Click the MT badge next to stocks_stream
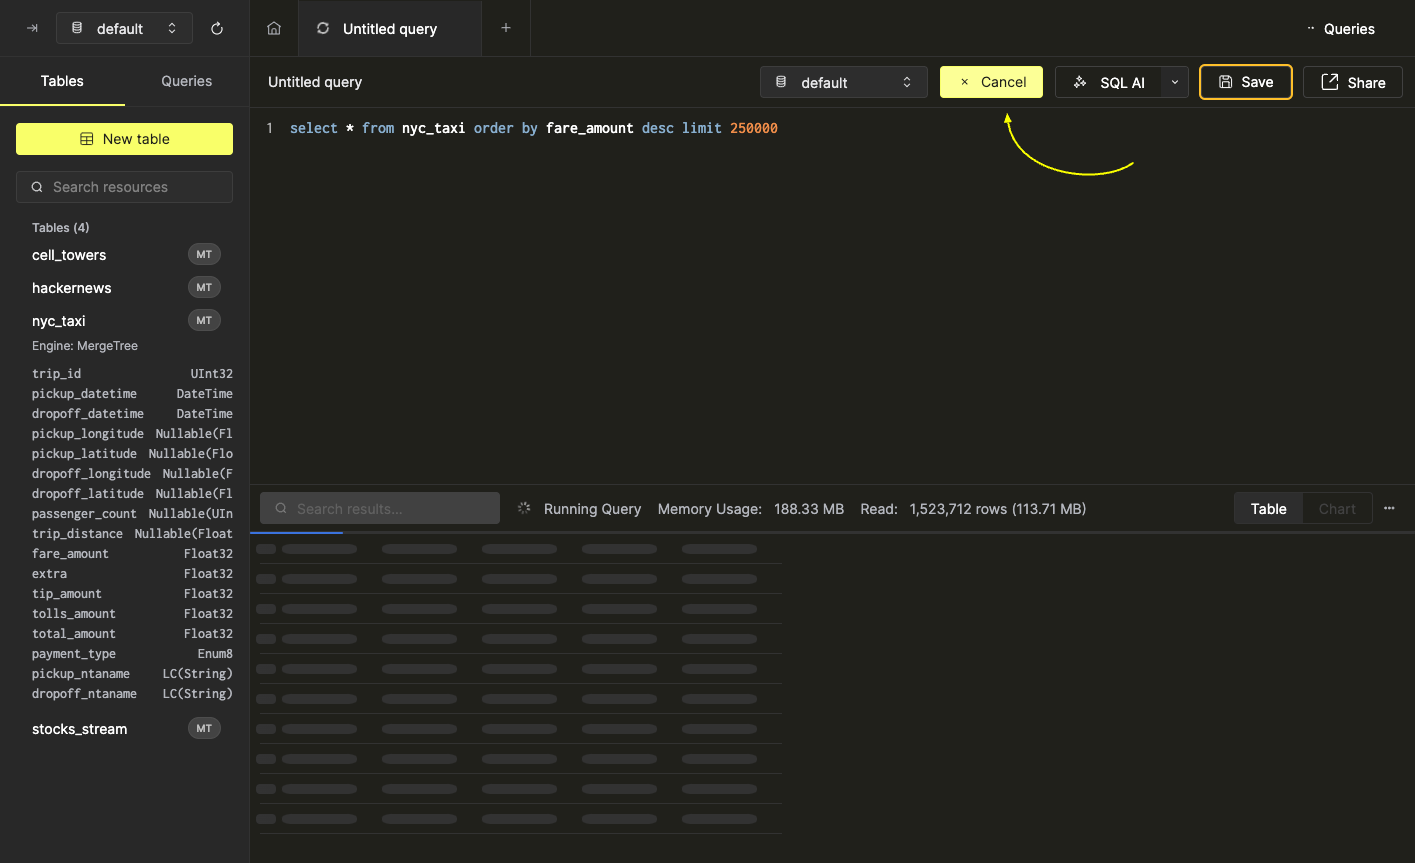1415x863 pixels. pyautogui.click(x=204, y=729)
